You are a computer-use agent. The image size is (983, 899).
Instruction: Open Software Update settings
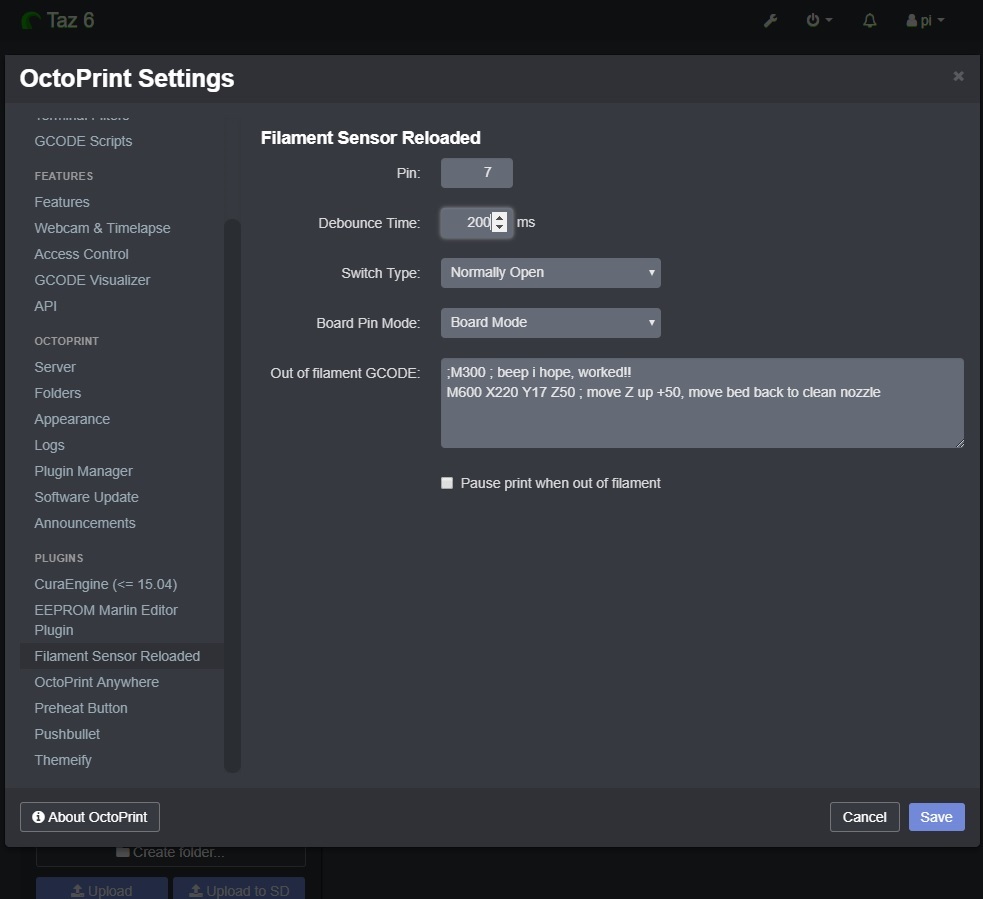click(x=87, y=497)
